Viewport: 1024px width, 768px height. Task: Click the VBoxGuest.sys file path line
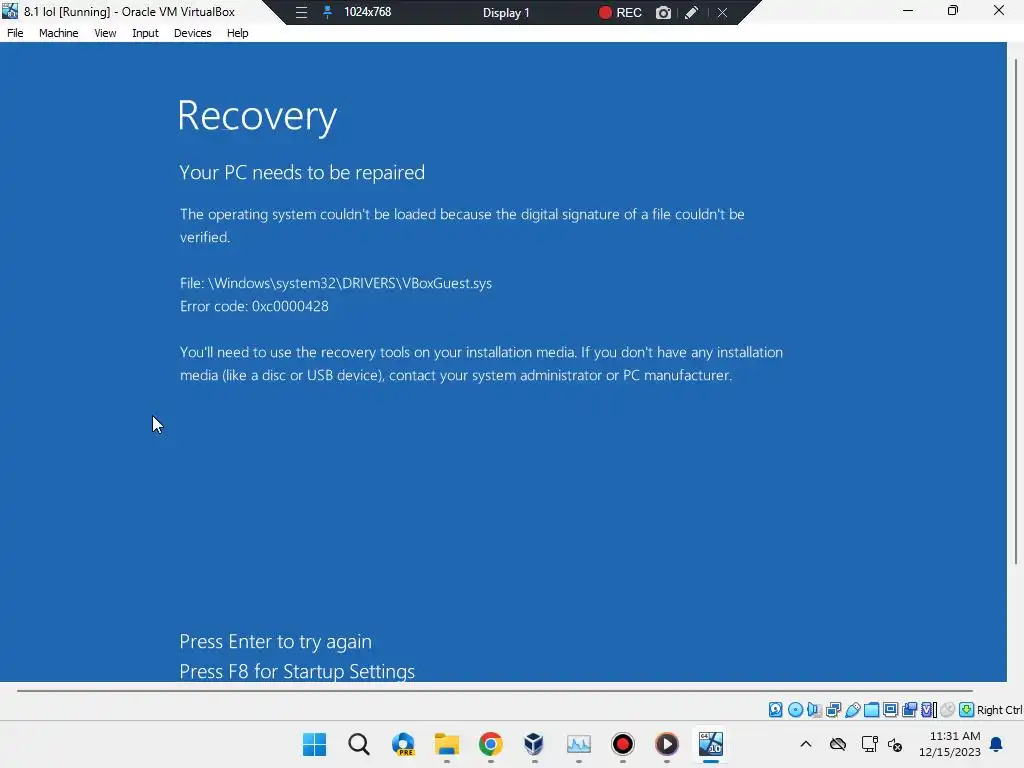336,283
